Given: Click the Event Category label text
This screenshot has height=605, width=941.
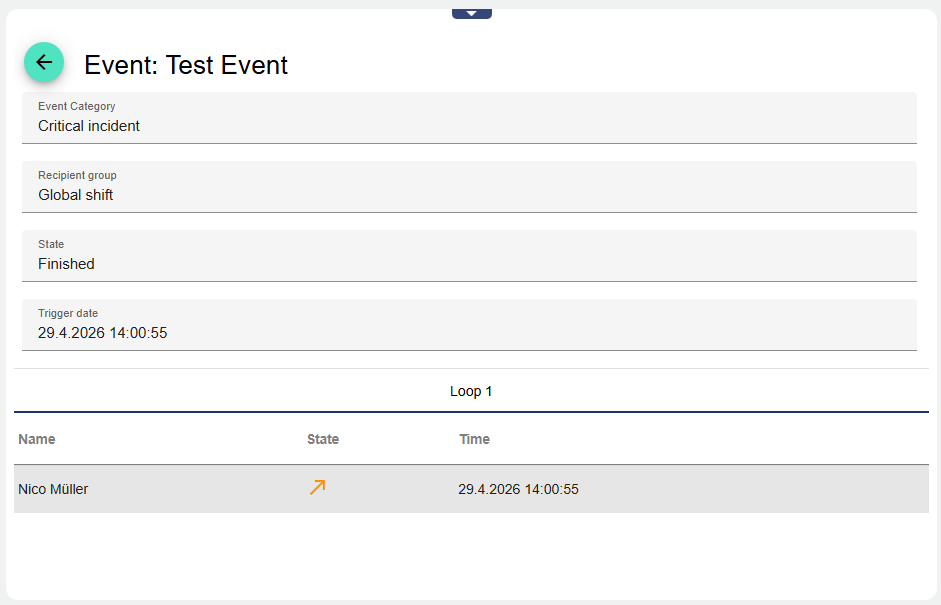Looking at the screenshot, I should coord(77,106).
